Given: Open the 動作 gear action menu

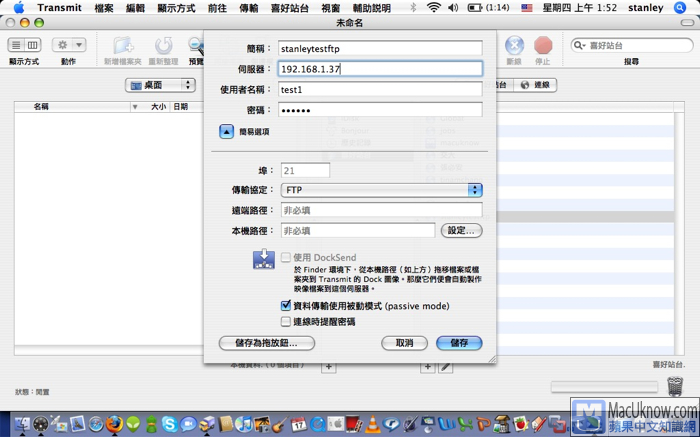Looking at the screenshot, I should (69, 45).
